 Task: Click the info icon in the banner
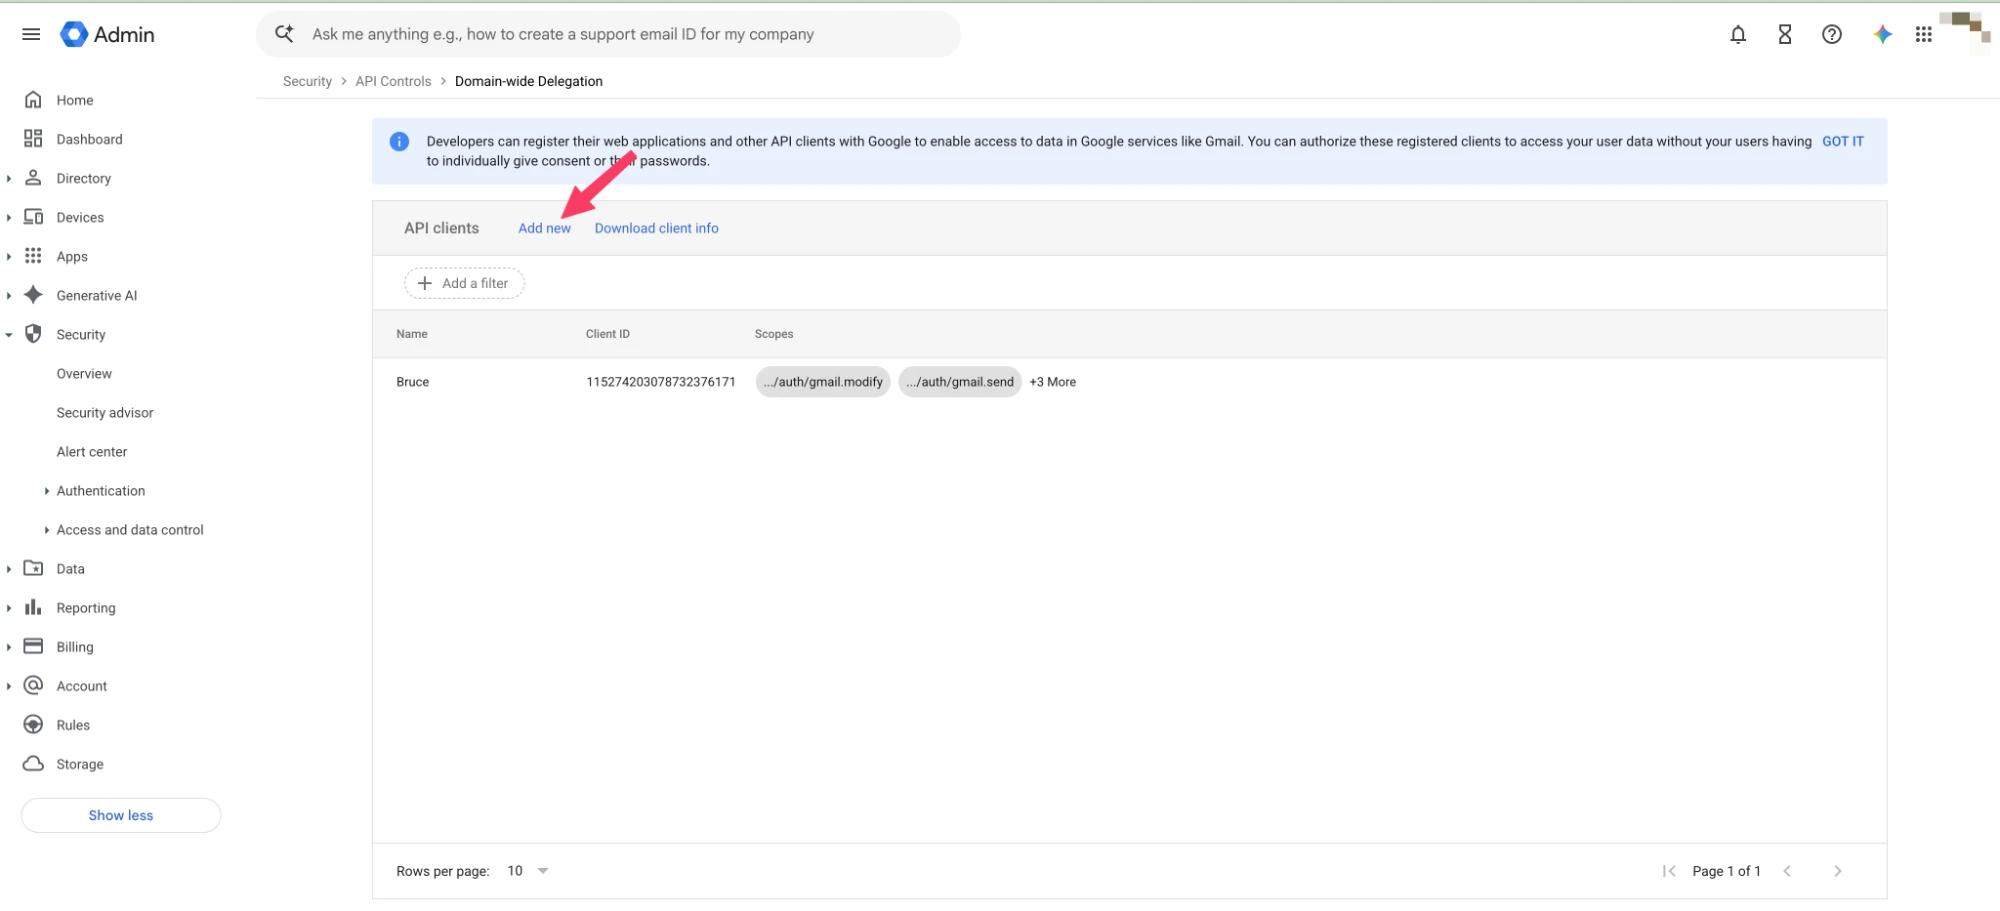coord(399,142)
